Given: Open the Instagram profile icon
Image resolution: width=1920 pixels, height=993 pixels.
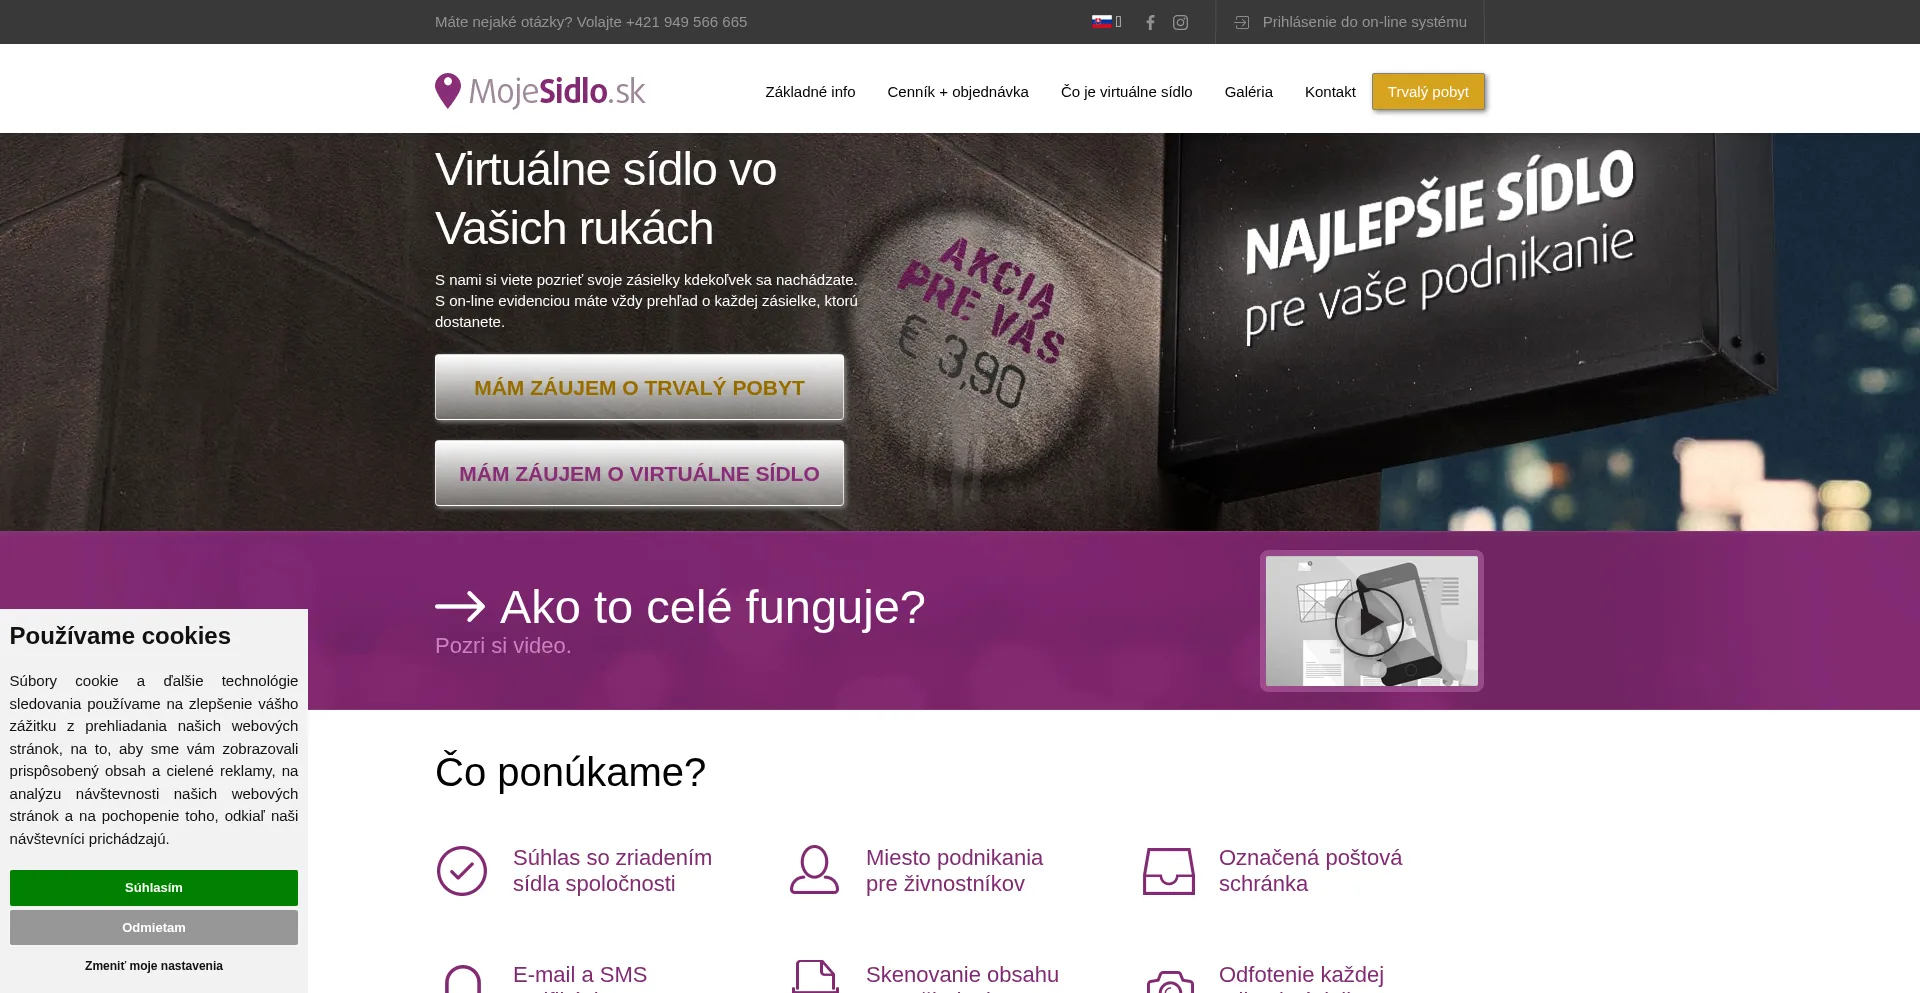Looking at the screenshot, I should tap(1180, 22).
